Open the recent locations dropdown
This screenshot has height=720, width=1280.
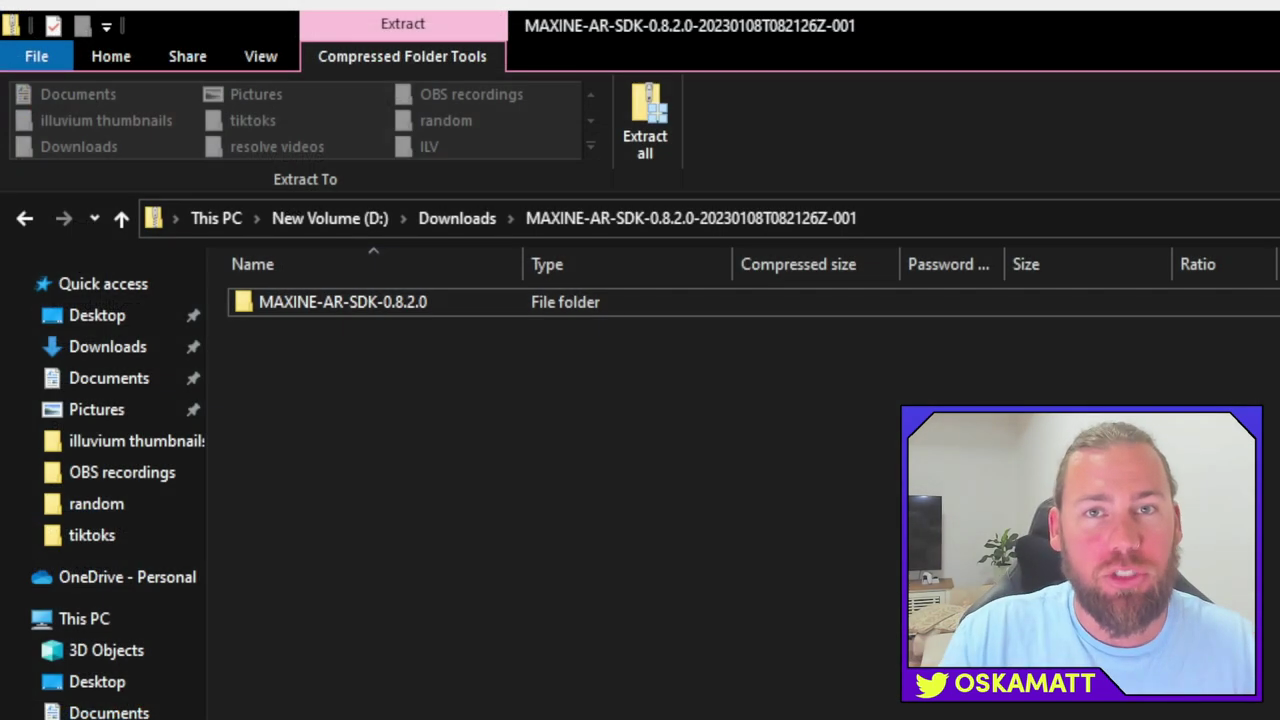click(94, 218)
